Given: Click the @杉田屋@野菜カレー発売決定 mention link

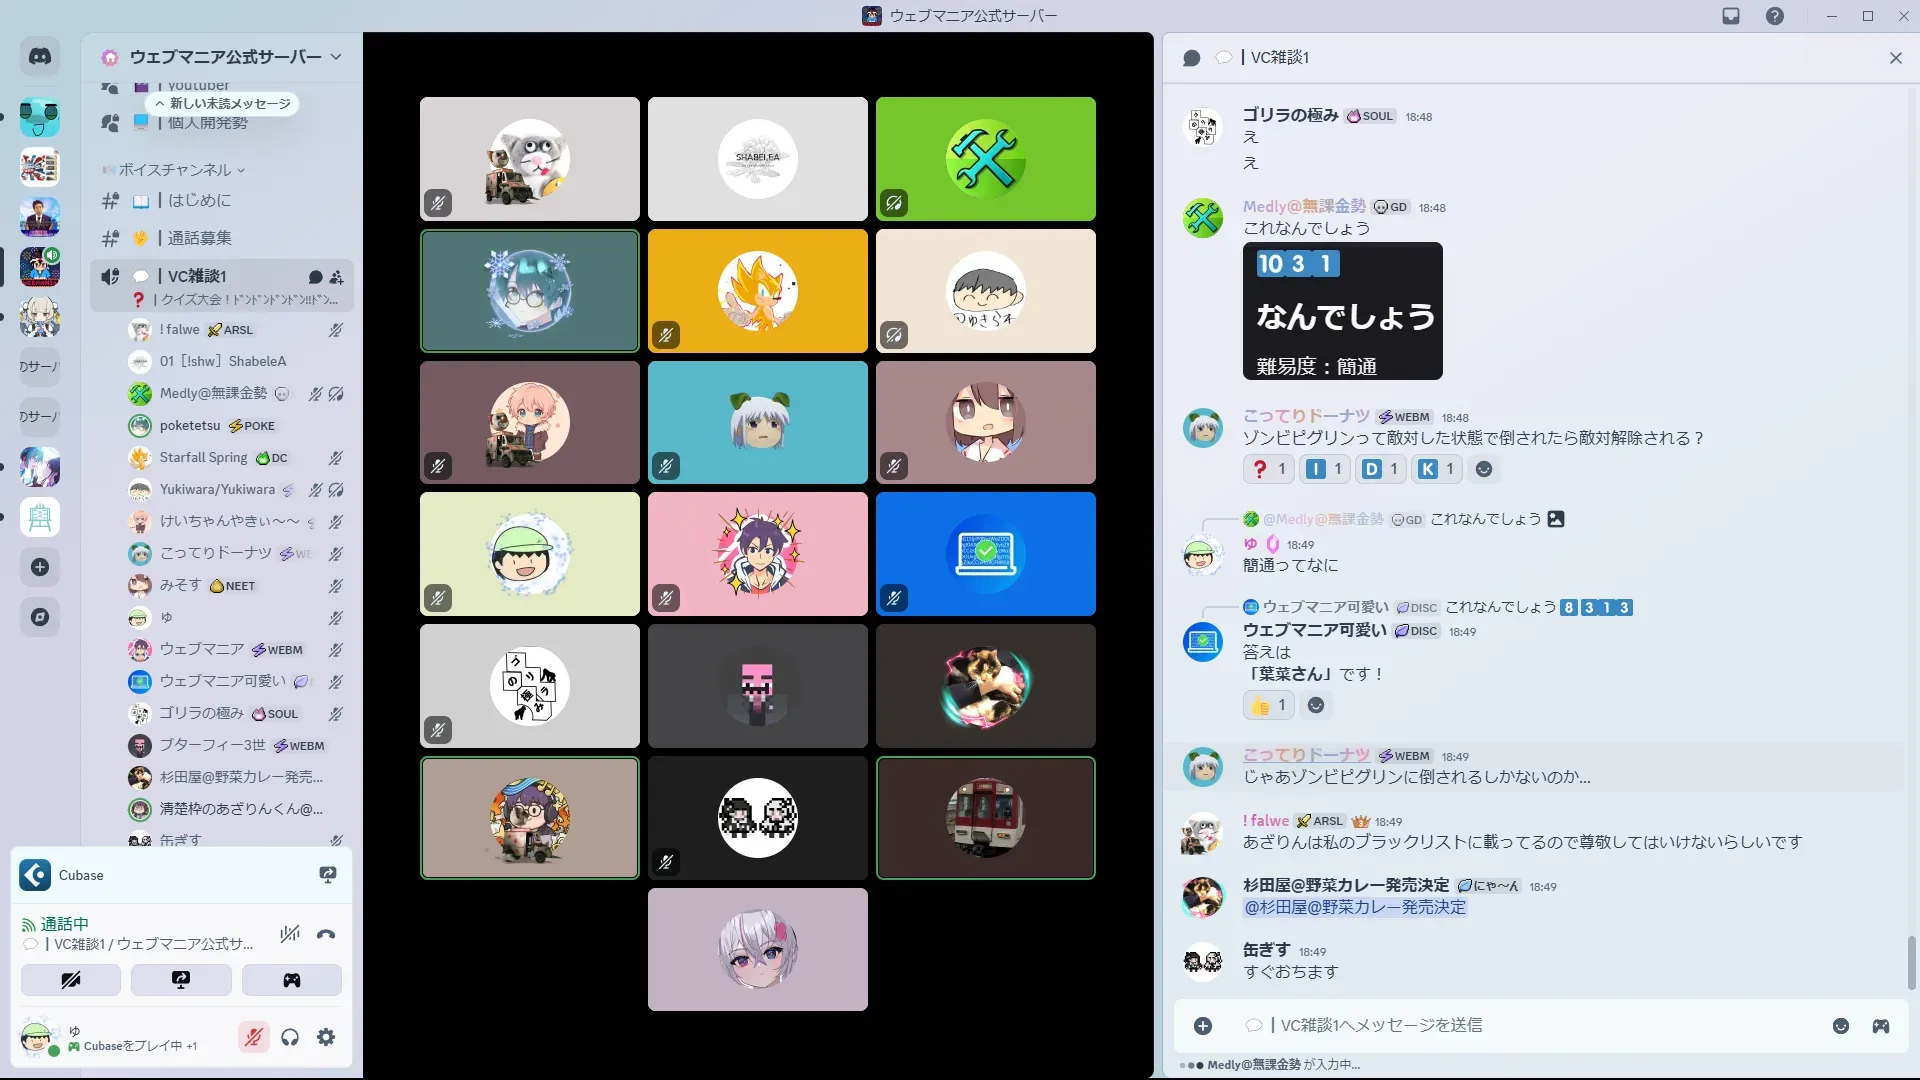Looking at the screenshot, I should point(1354,908).
